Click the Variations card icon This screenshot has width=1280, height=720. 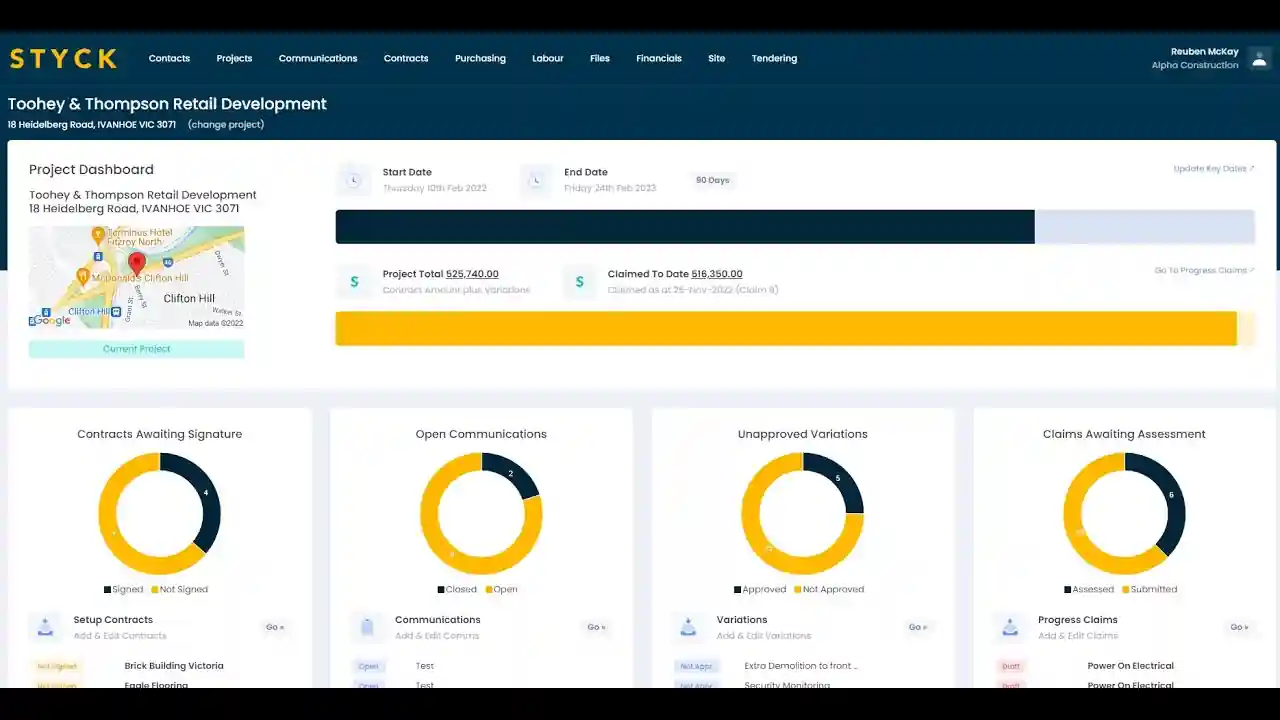[x=688, y=627]
